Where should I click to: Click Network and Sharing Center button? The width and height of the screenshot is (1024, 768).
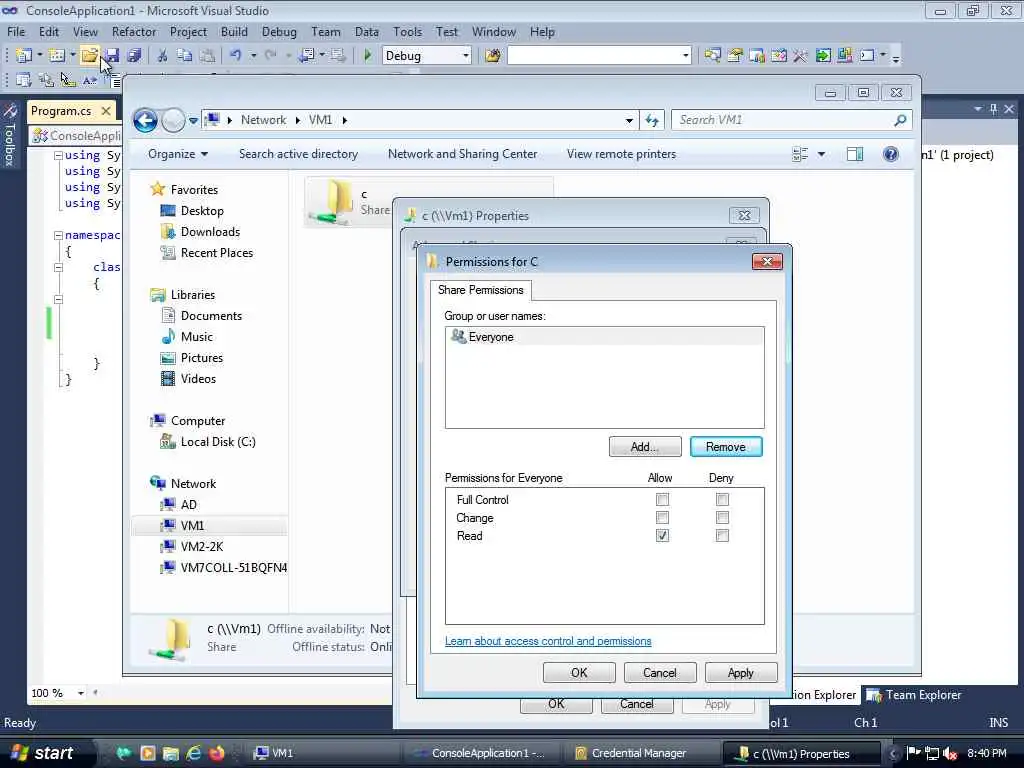point(462,154)
